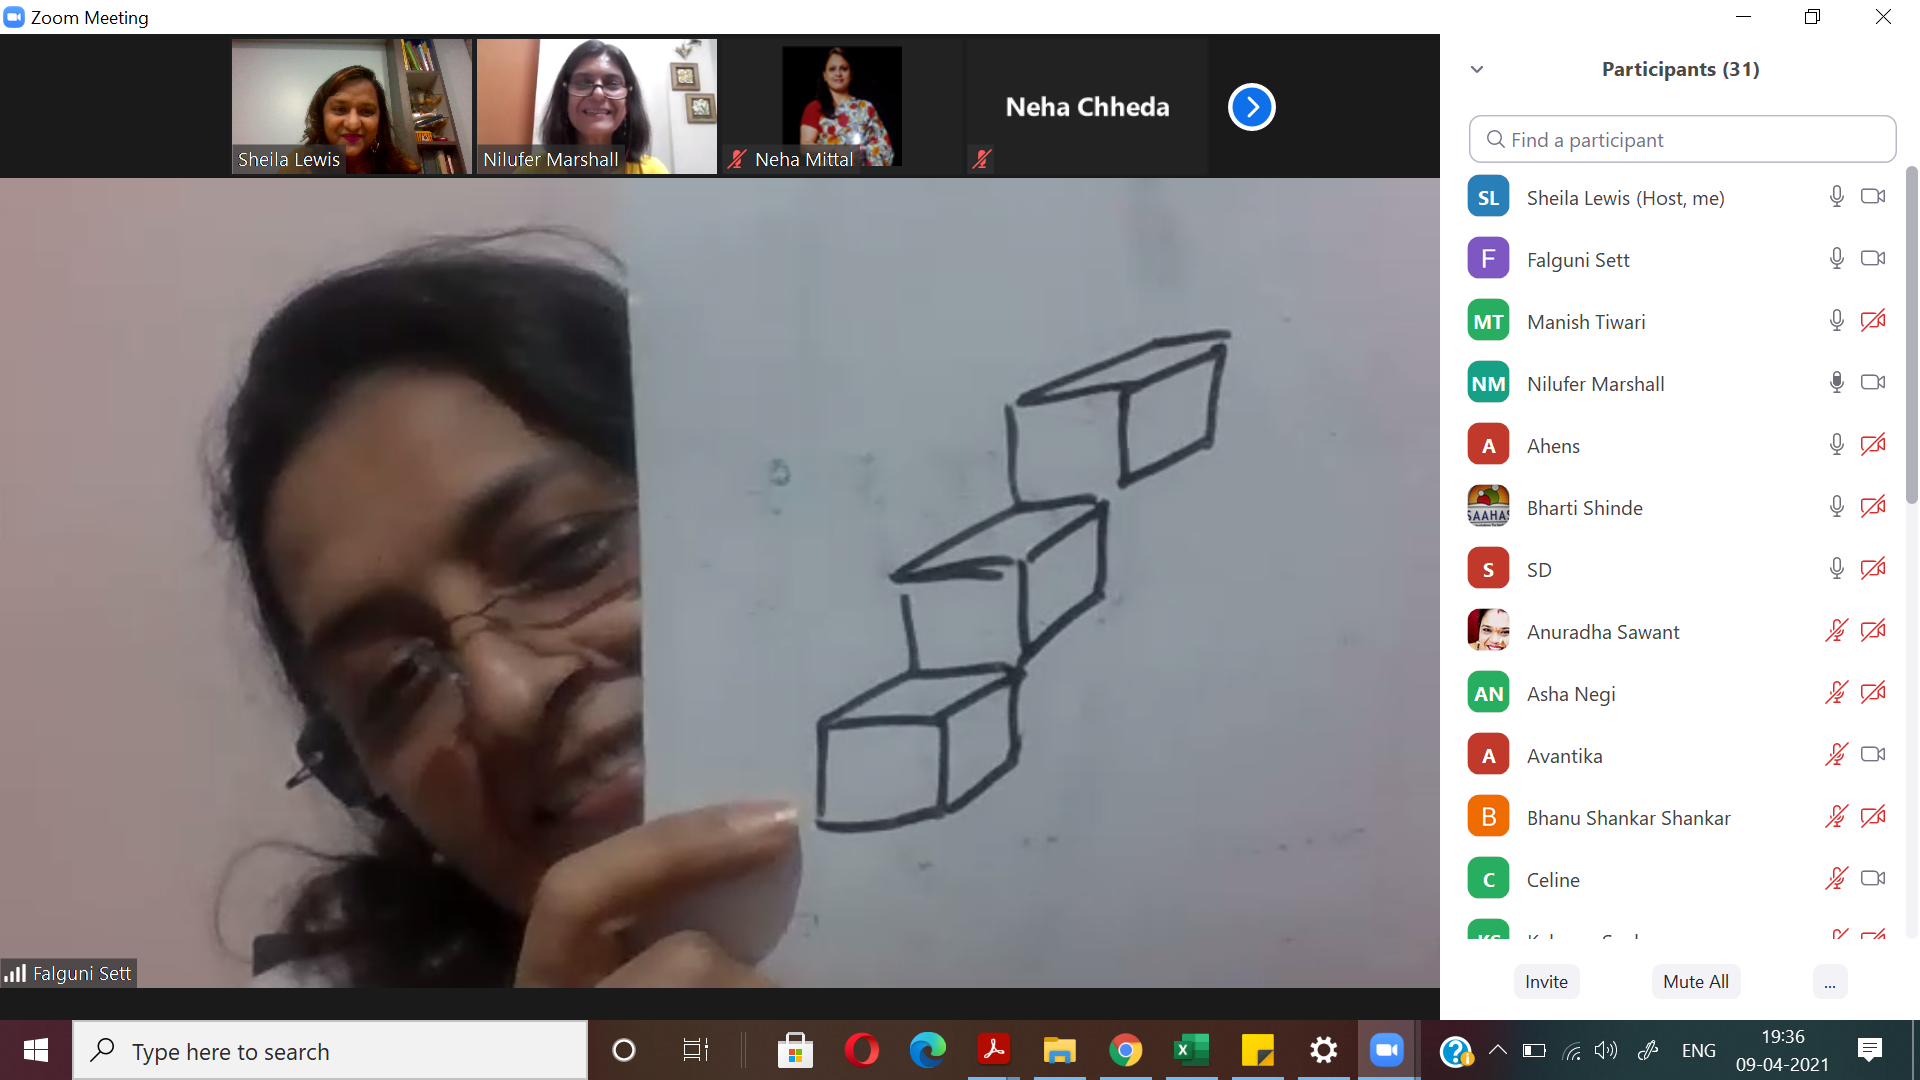Show hidden system tray icons arrow
This screenshot has height=1080, width=1920.
tap(1497, 1050)
